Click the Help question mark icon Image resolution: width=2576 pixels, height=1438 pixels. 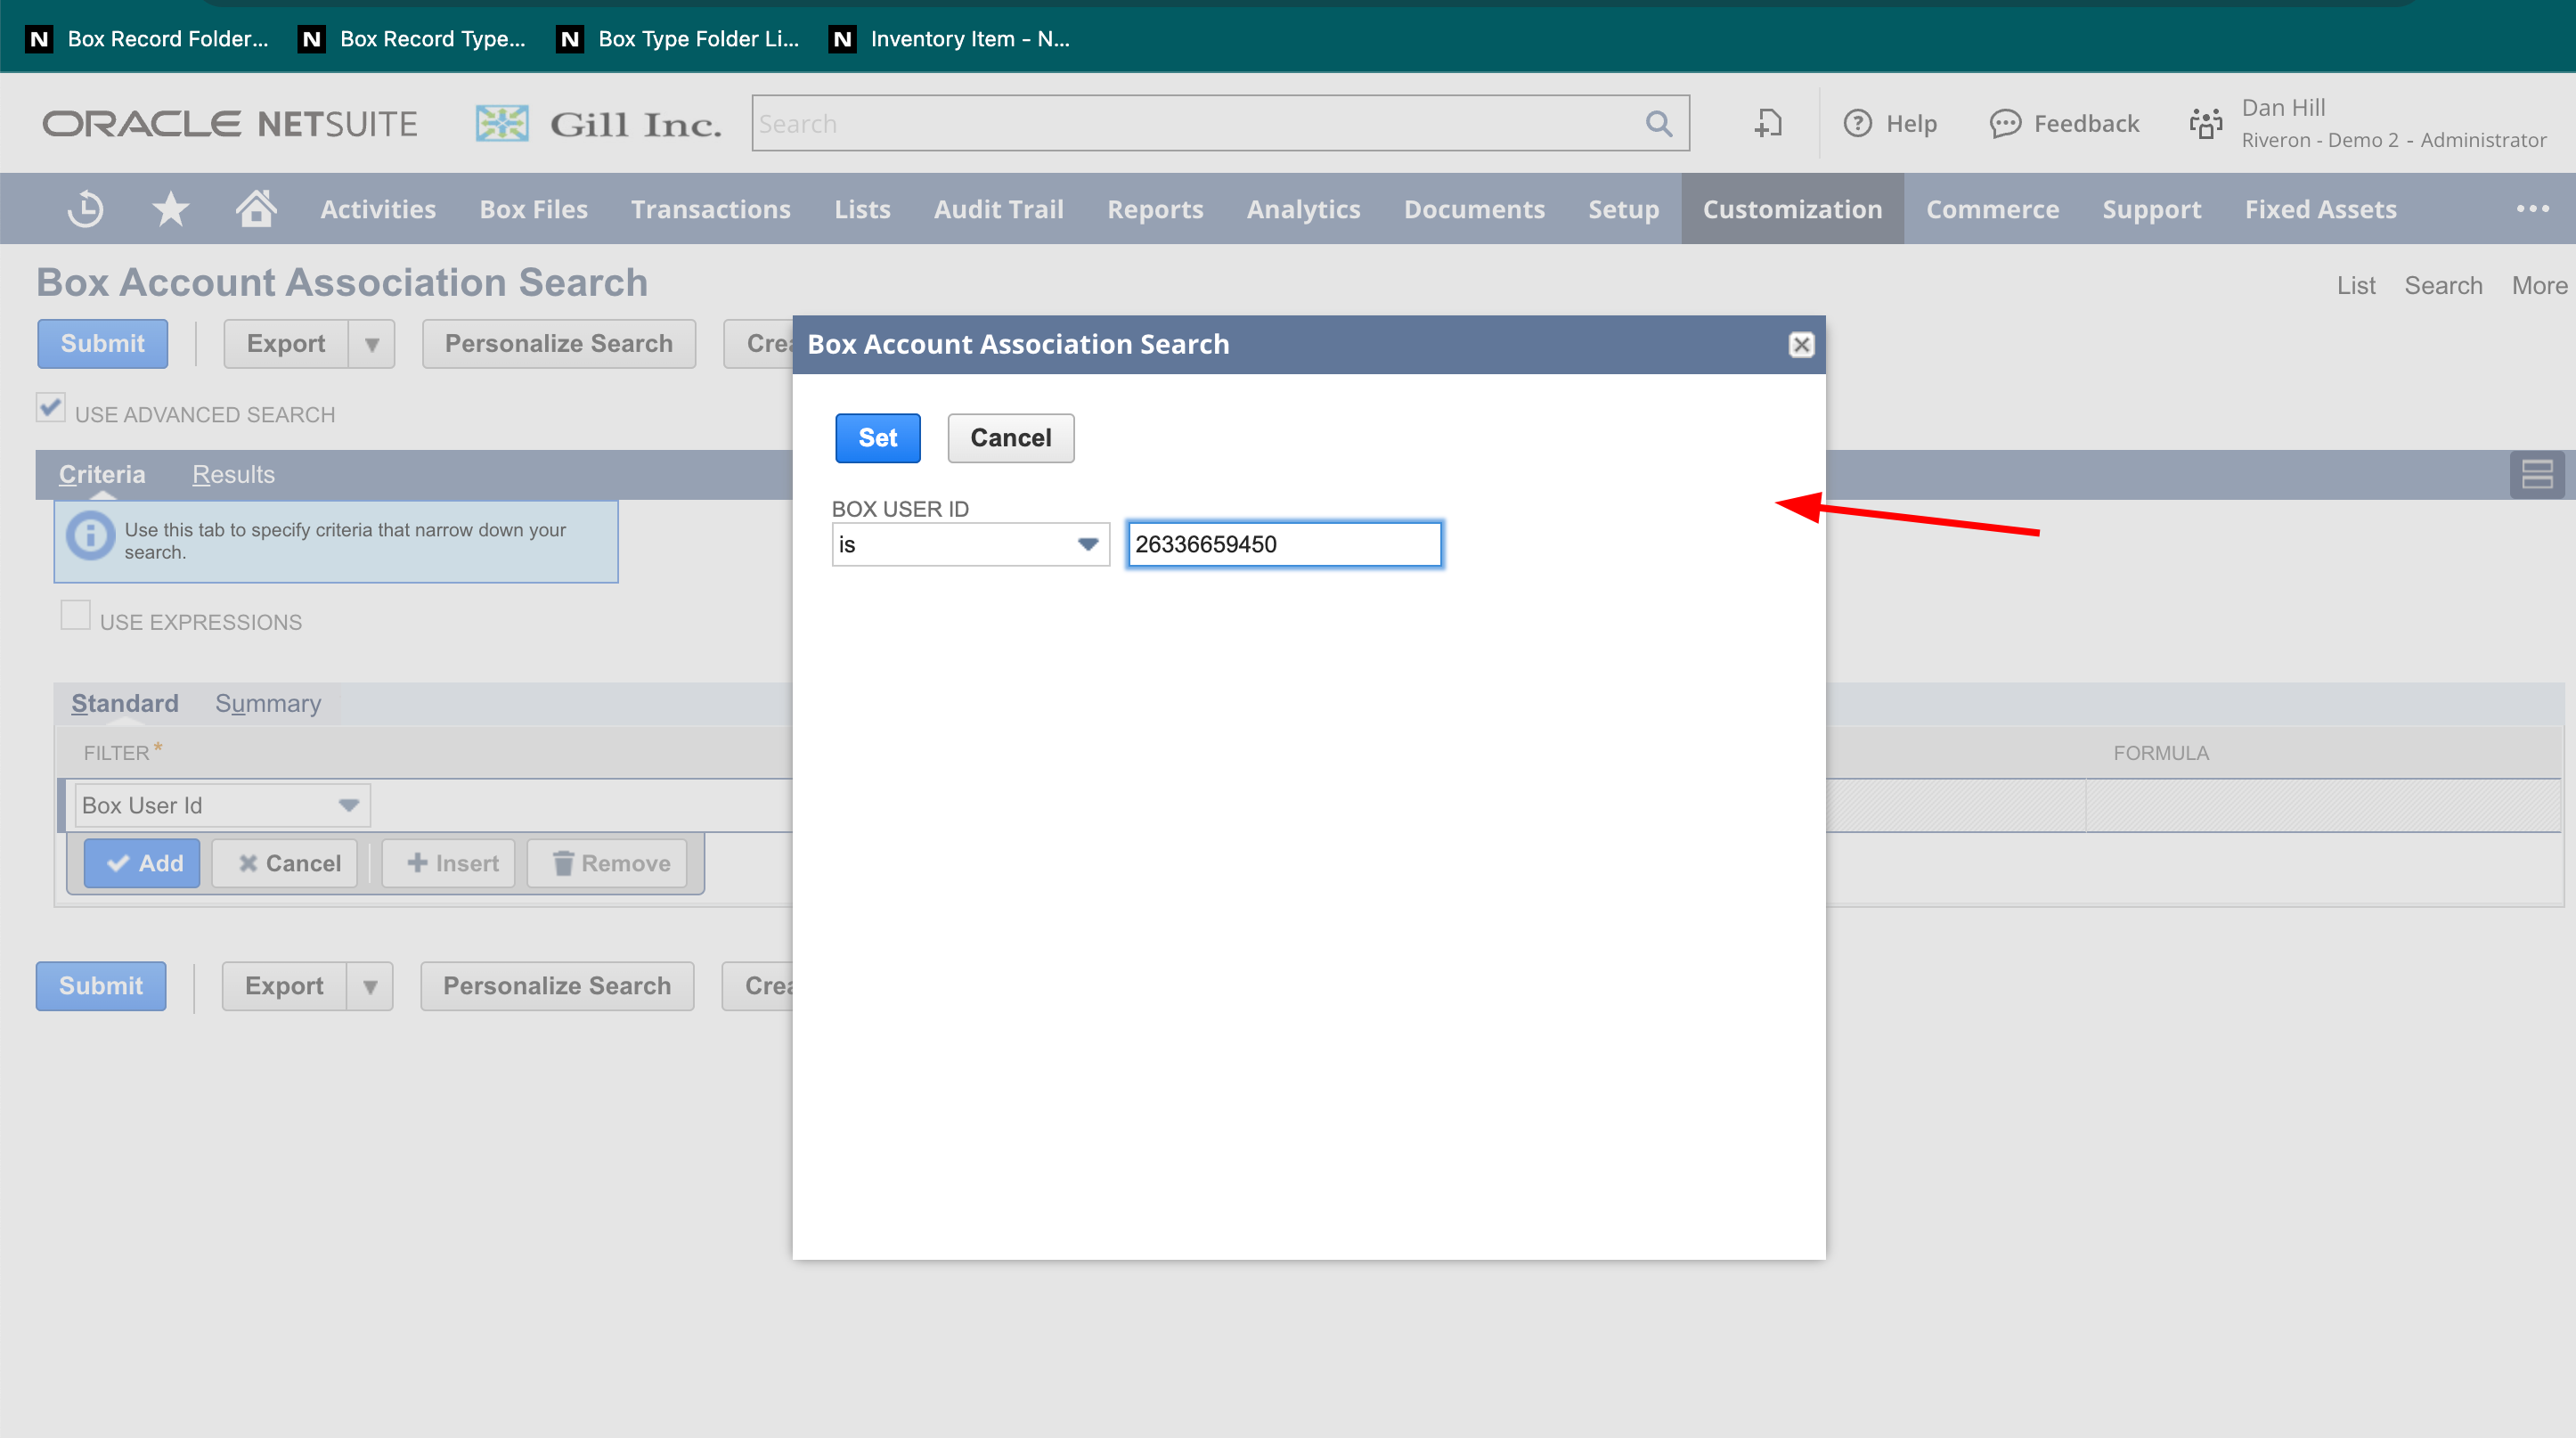coord(1857,124)
